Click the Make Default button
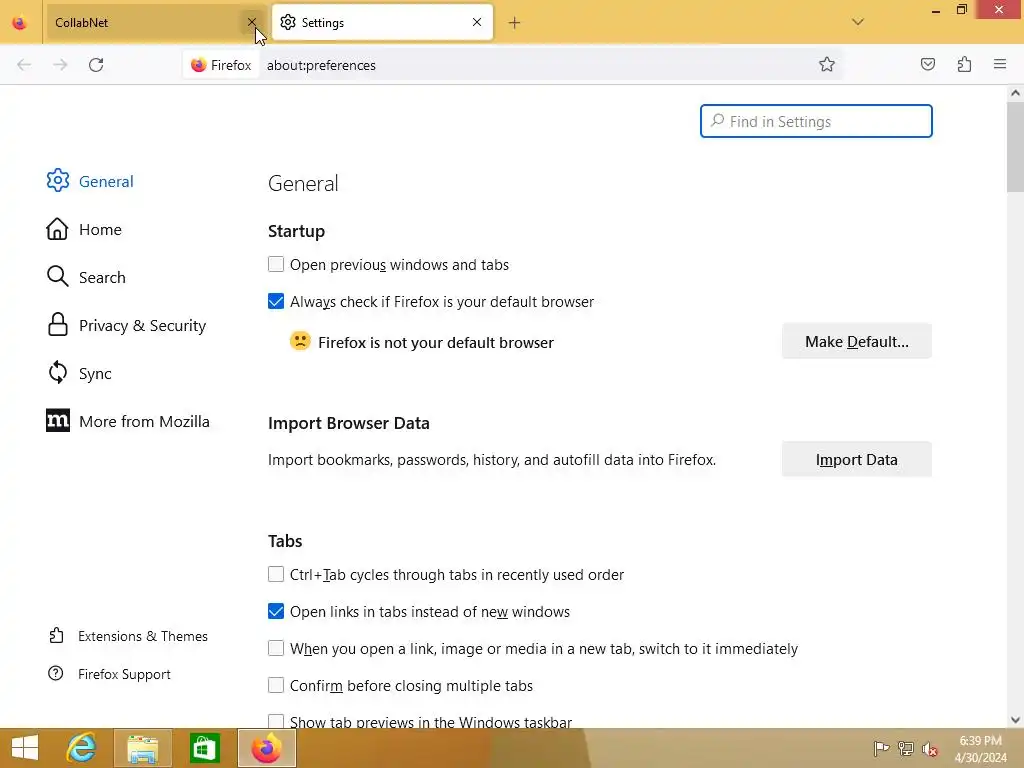 [x=857, y=342]
